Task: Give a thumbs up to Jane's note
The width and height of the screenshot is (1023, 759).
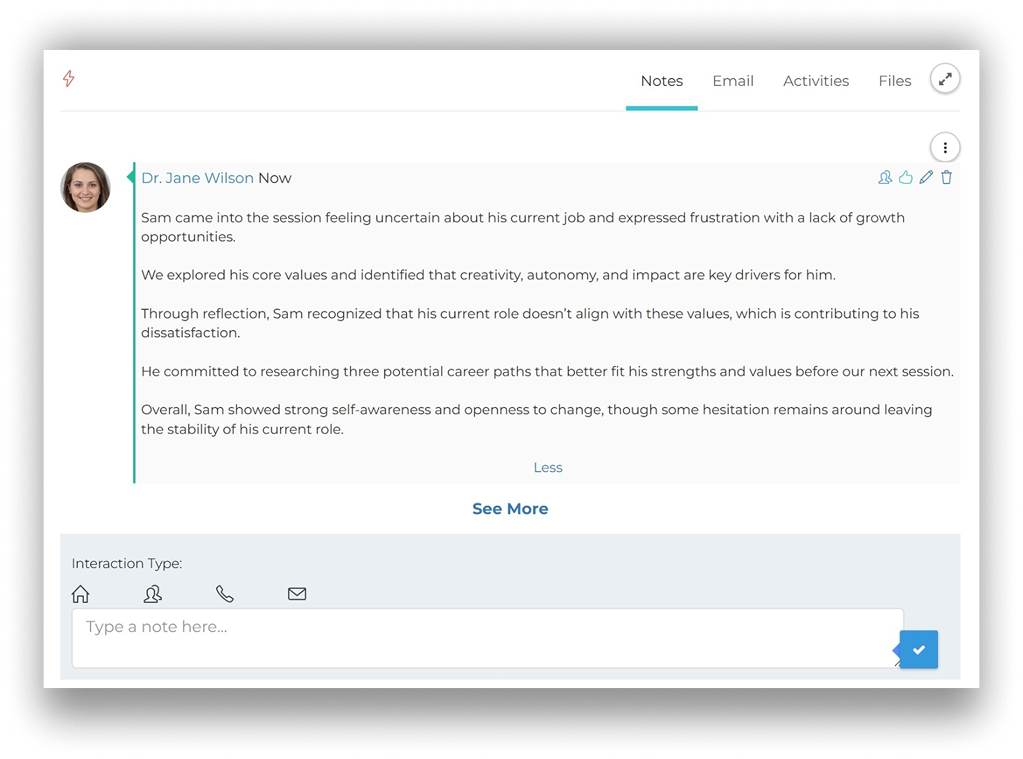Action: (905, 176)
